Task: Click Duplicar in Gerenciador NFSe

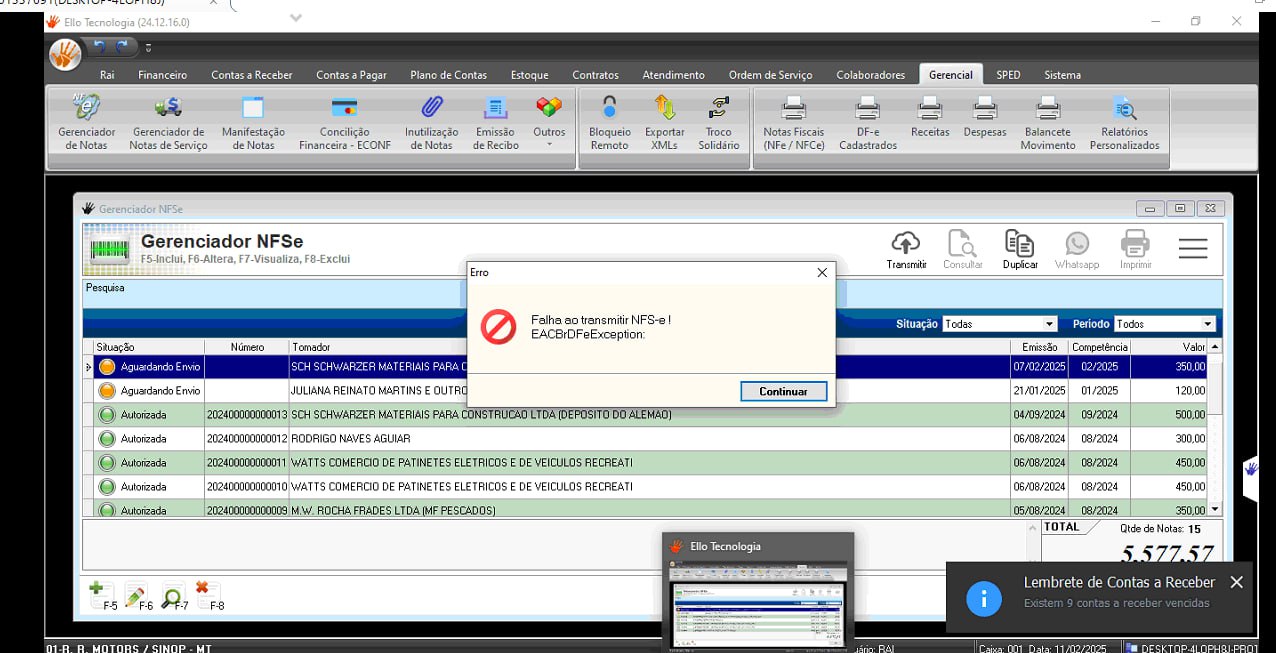Action: [x=1020, y=249]
